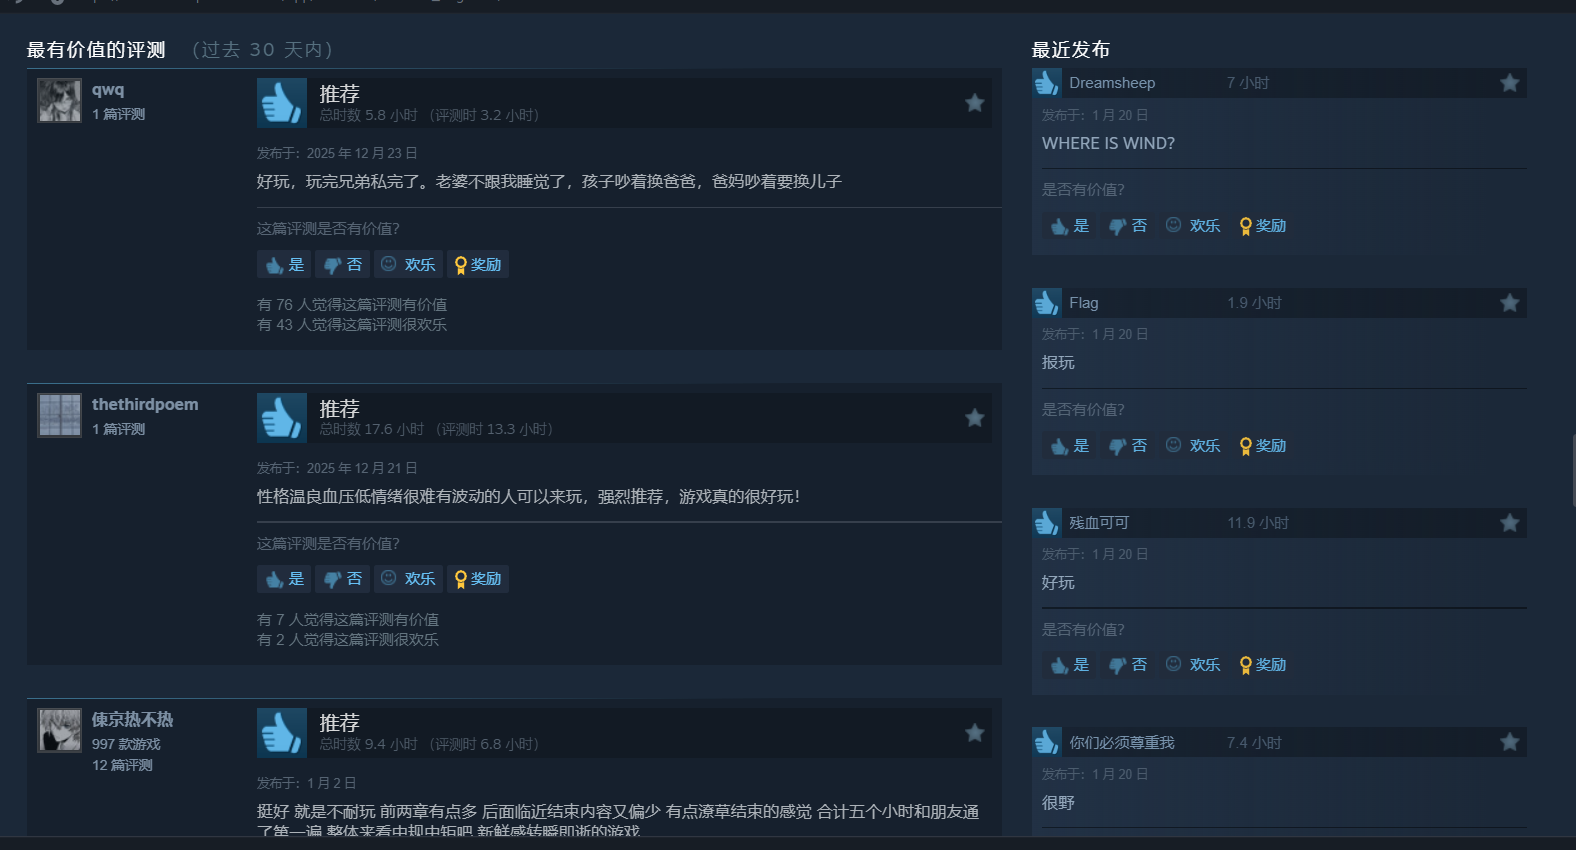Screen dimensions: 1576x850
Task: Vote 是 on qwq's review
Action: click(x=285, y=264)
